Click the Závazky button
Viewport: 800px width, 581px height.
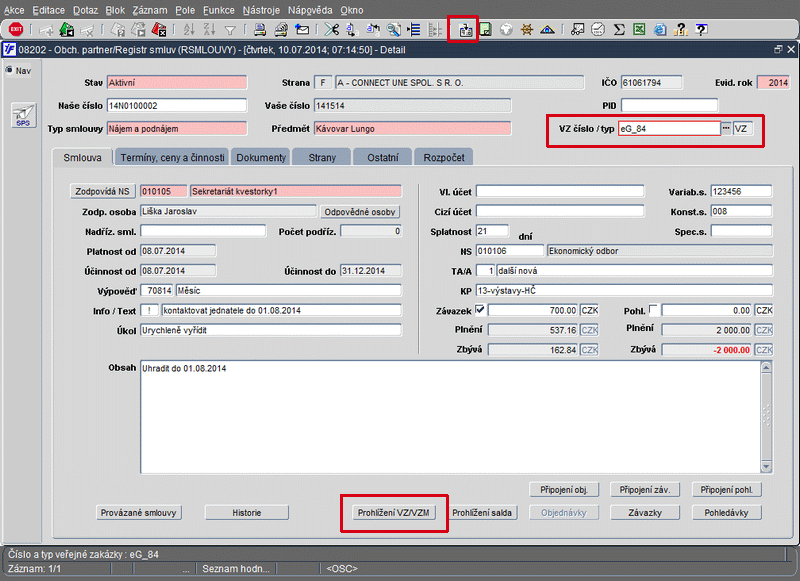coord(645,513)
